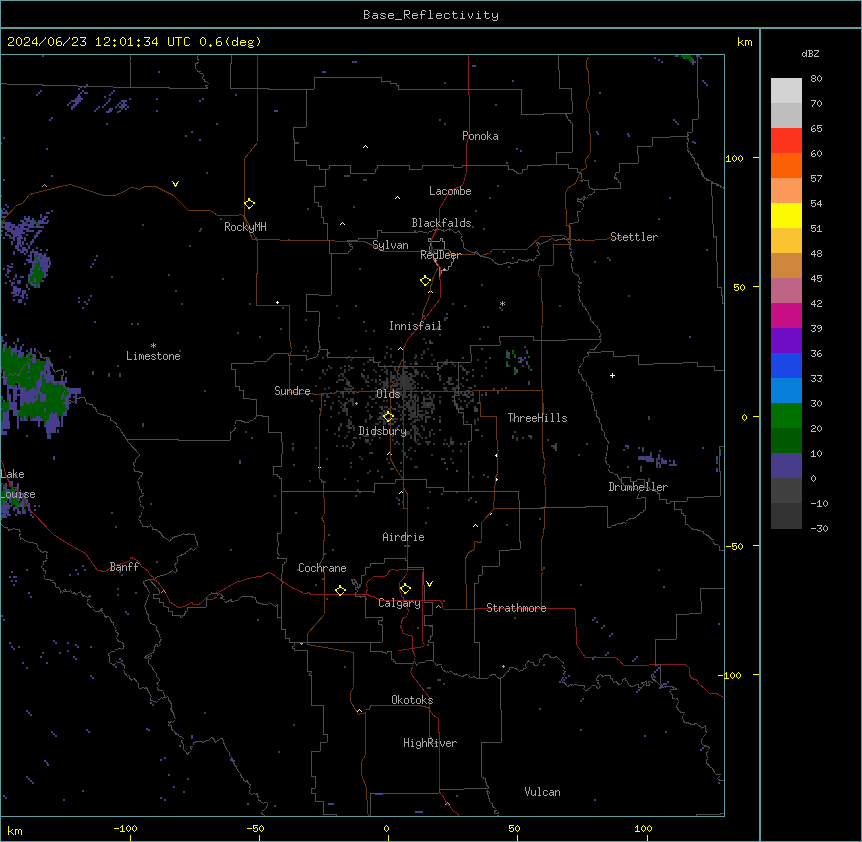Image resolution: width=862 pixels, height=842 pixels.
Task: Select the blue 36 dBZ legend swatch
Action: [x=786, y=365]
